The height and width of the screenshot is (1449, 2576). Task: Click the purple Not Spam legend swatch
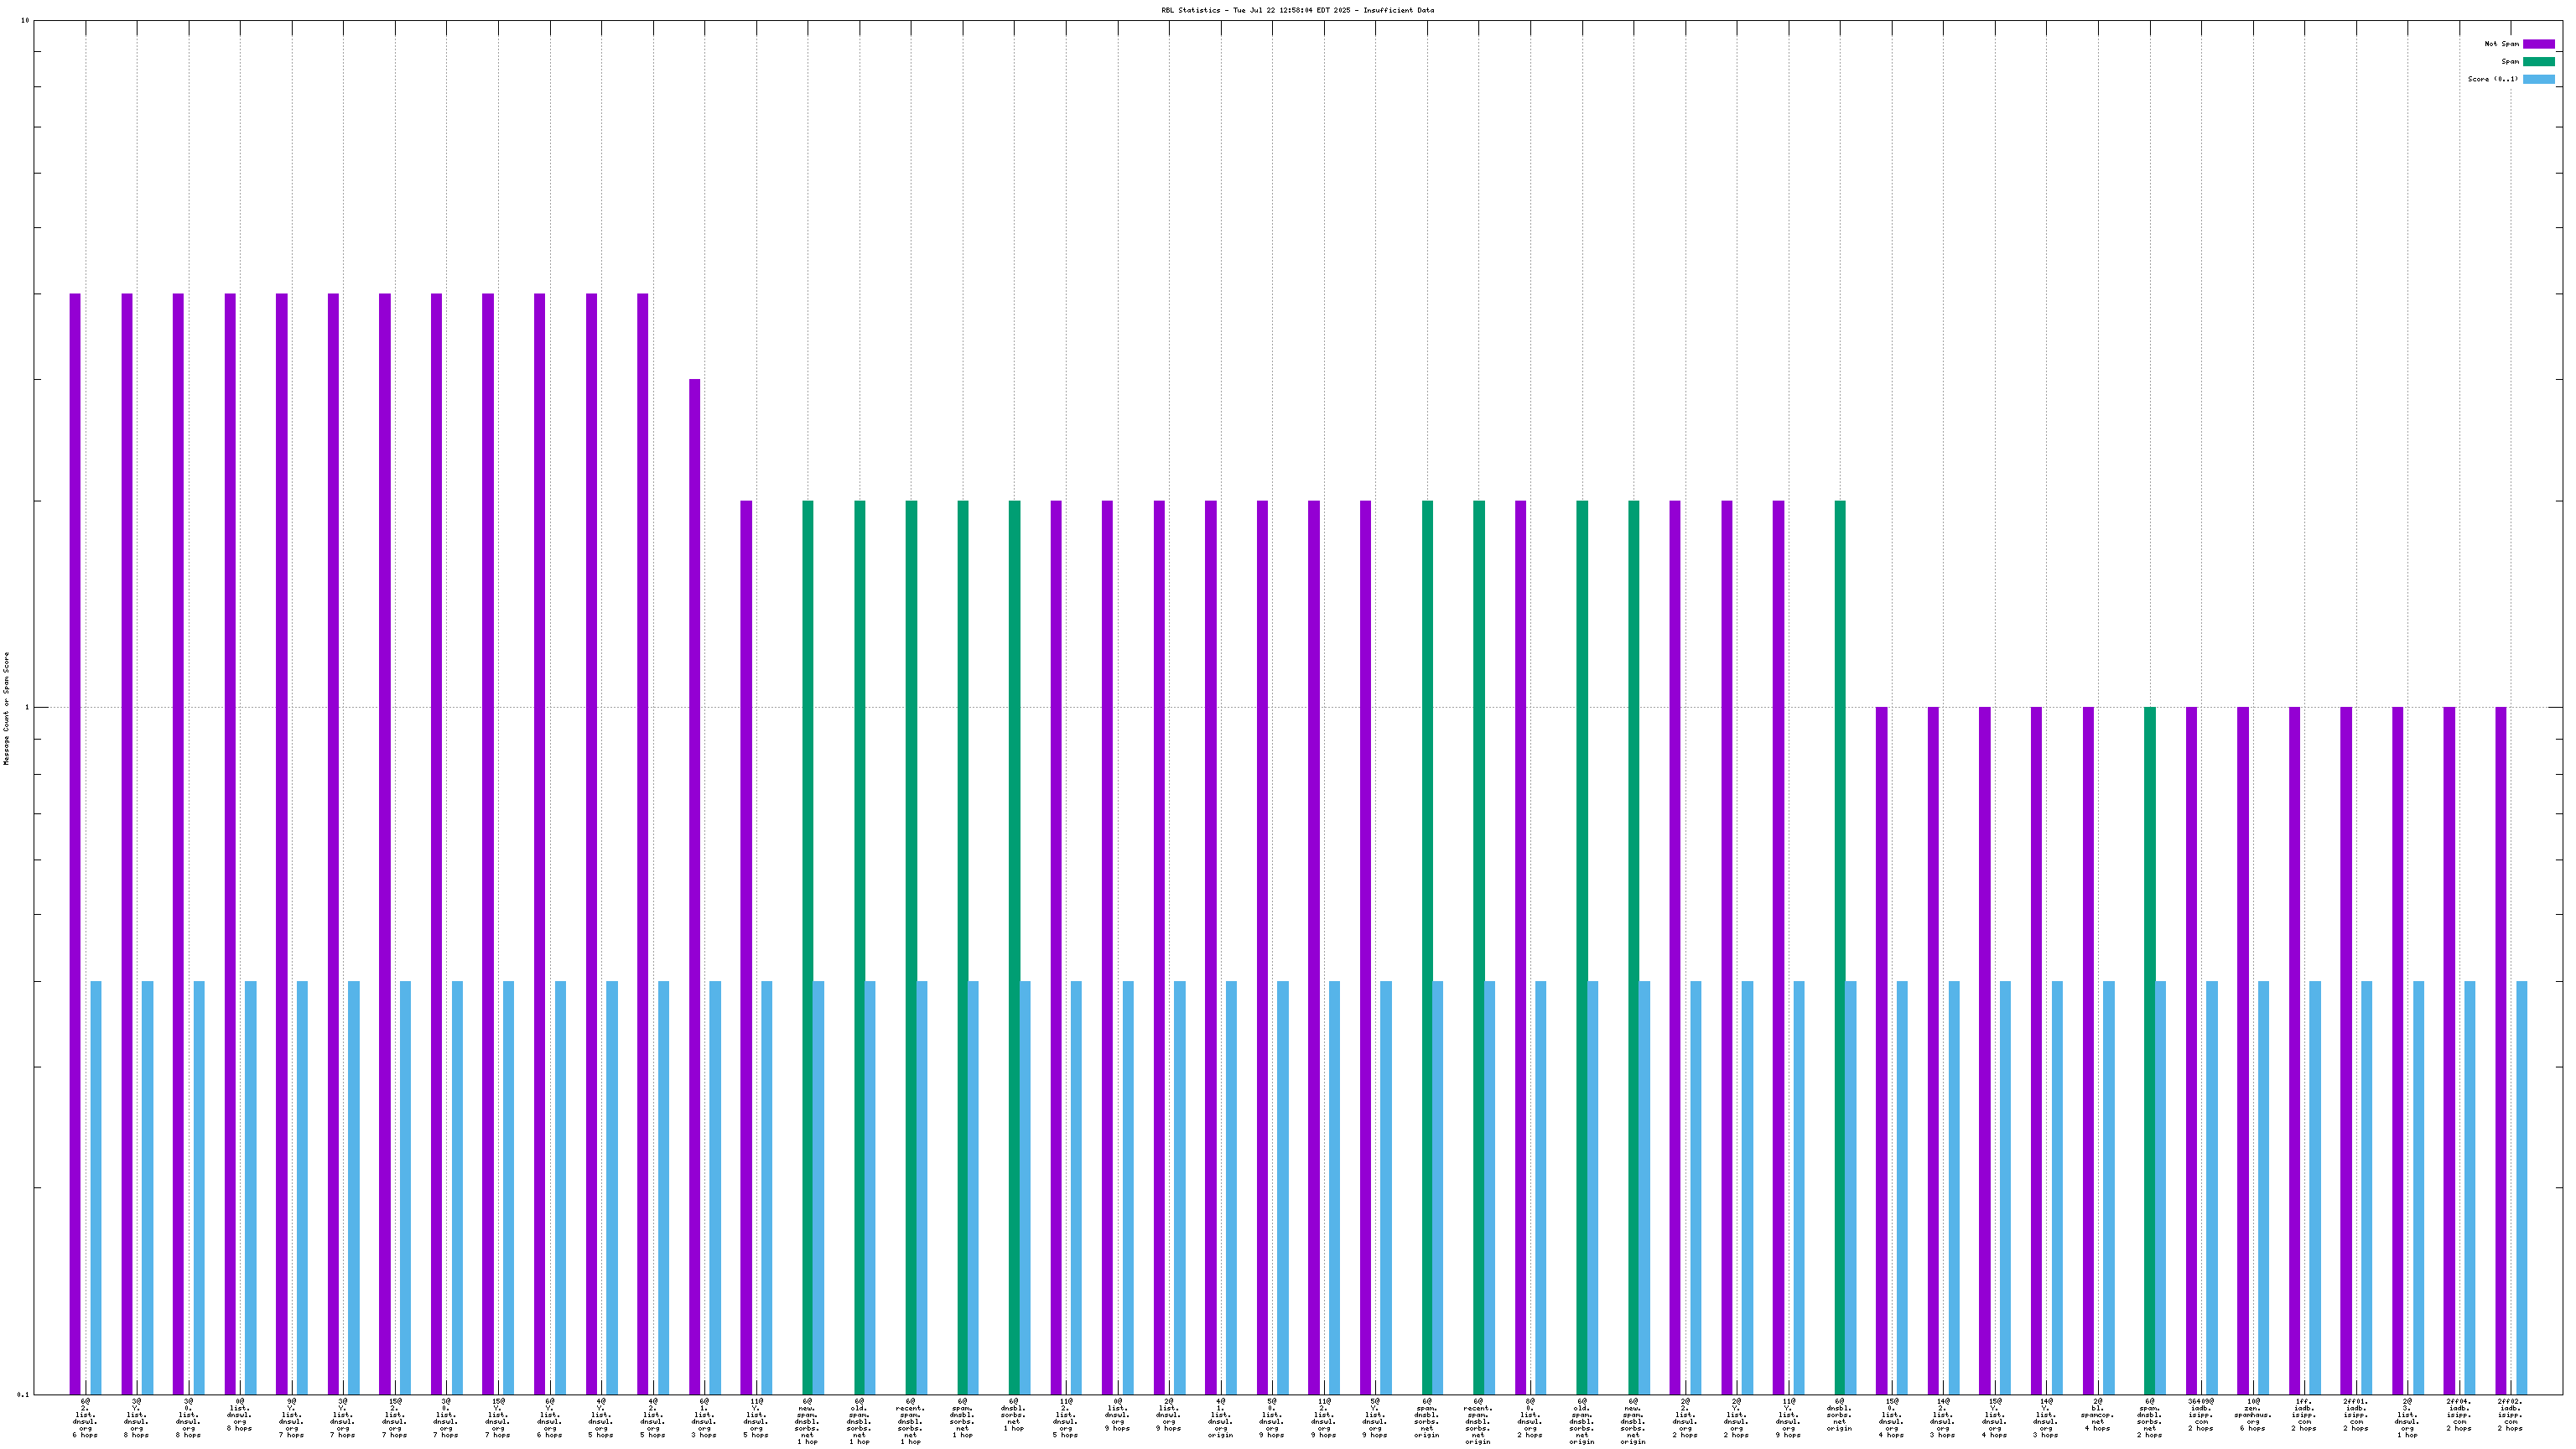pyautogui.click(x=2538, y=44)
